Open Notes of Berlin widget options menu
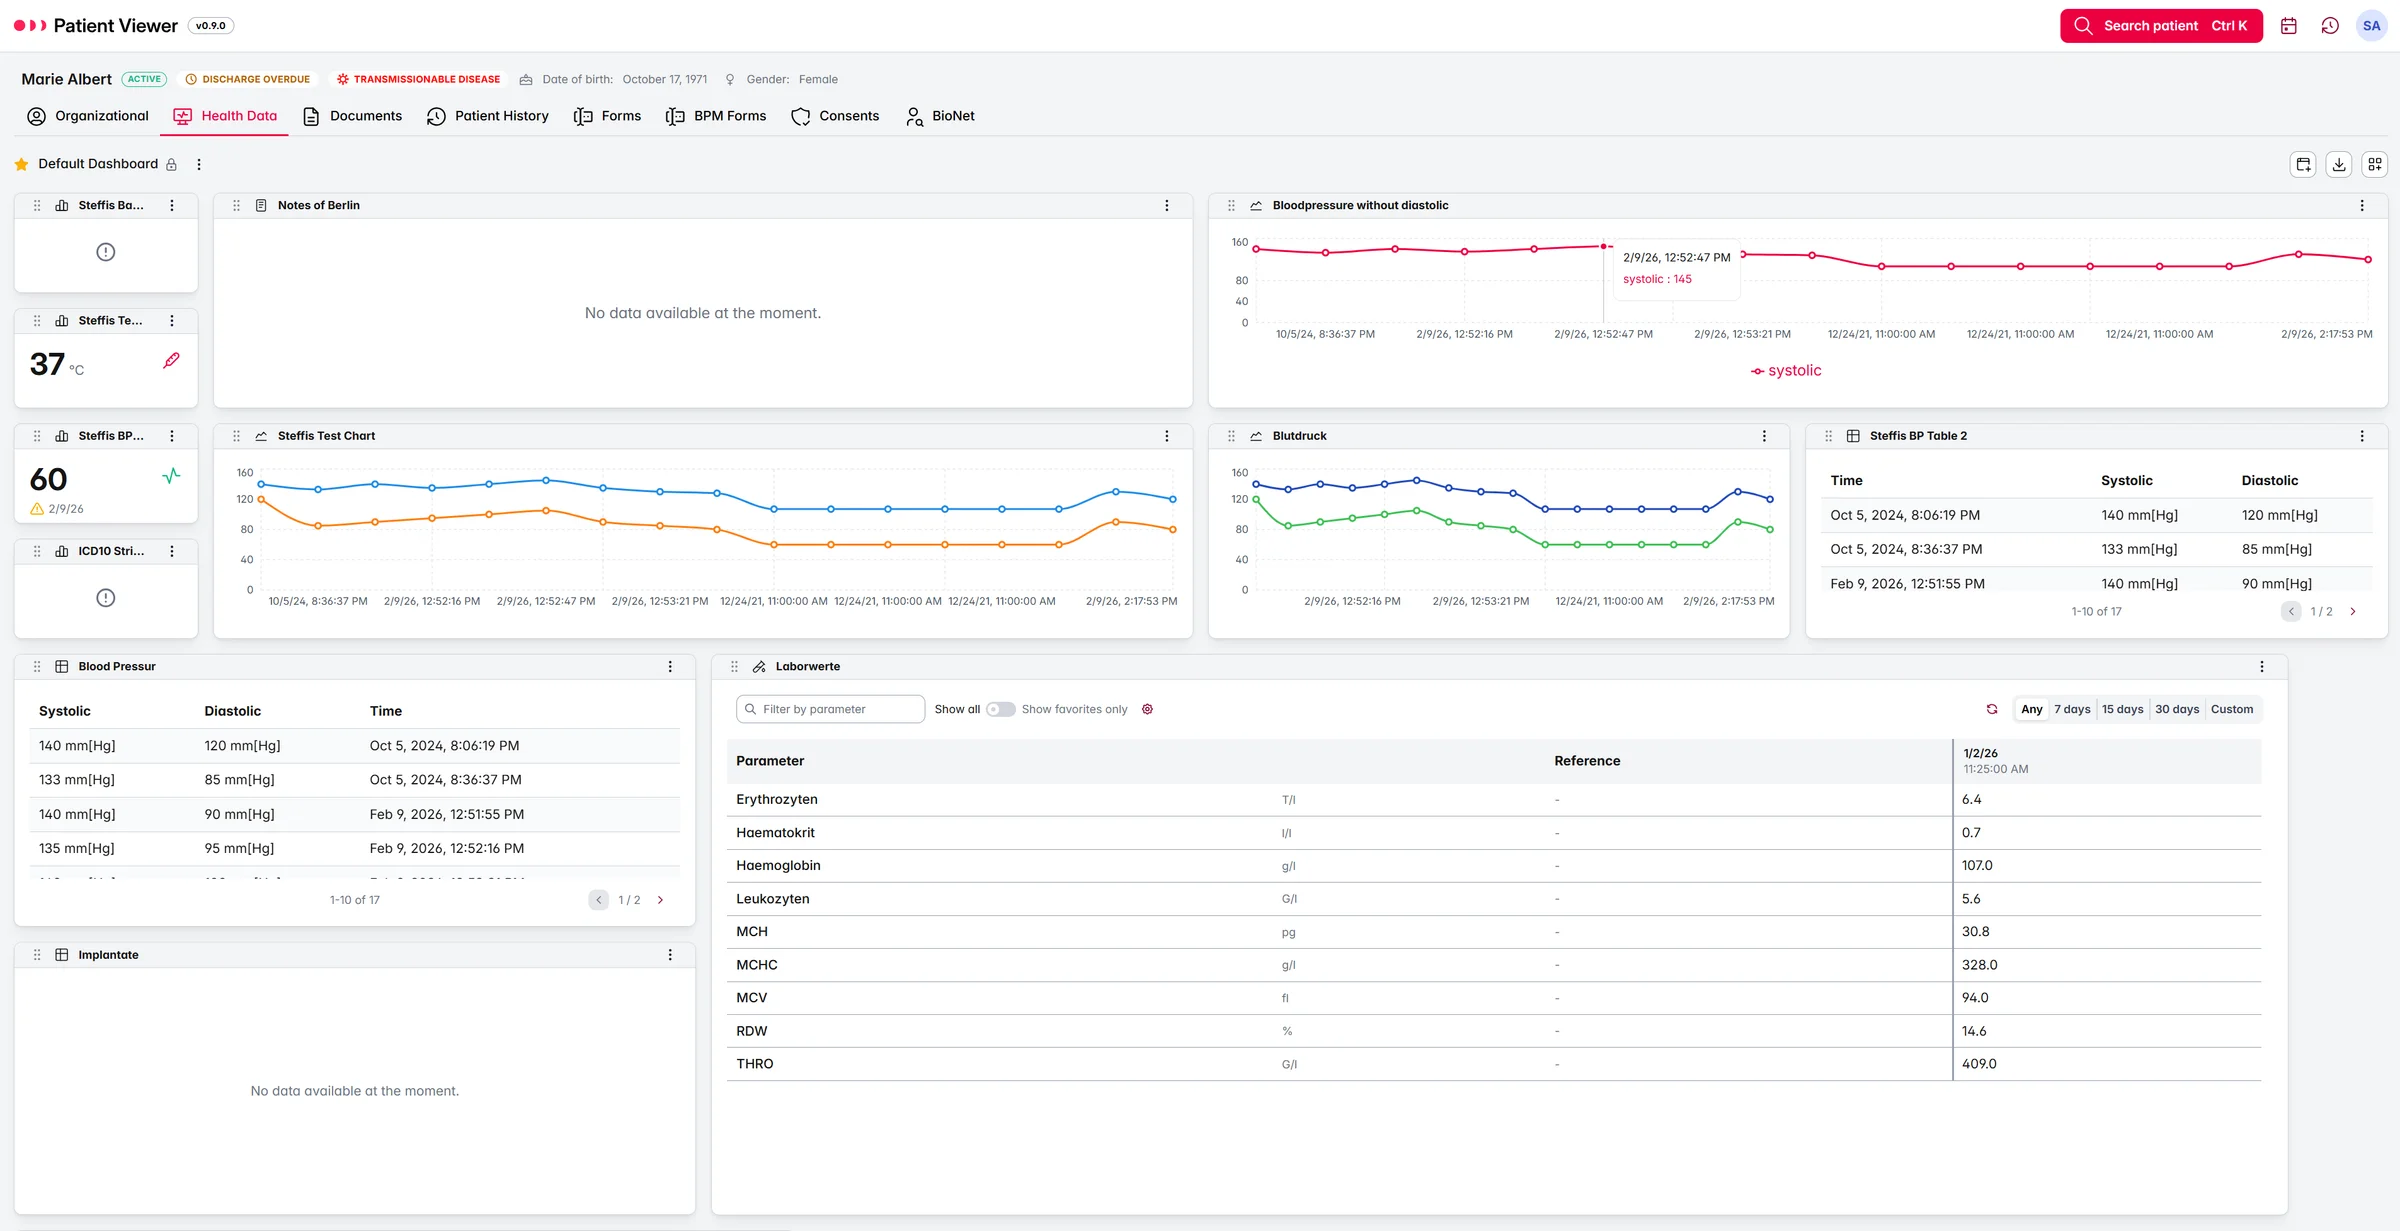This screenshot has height=1231, width=2400. coord(1167,205)
